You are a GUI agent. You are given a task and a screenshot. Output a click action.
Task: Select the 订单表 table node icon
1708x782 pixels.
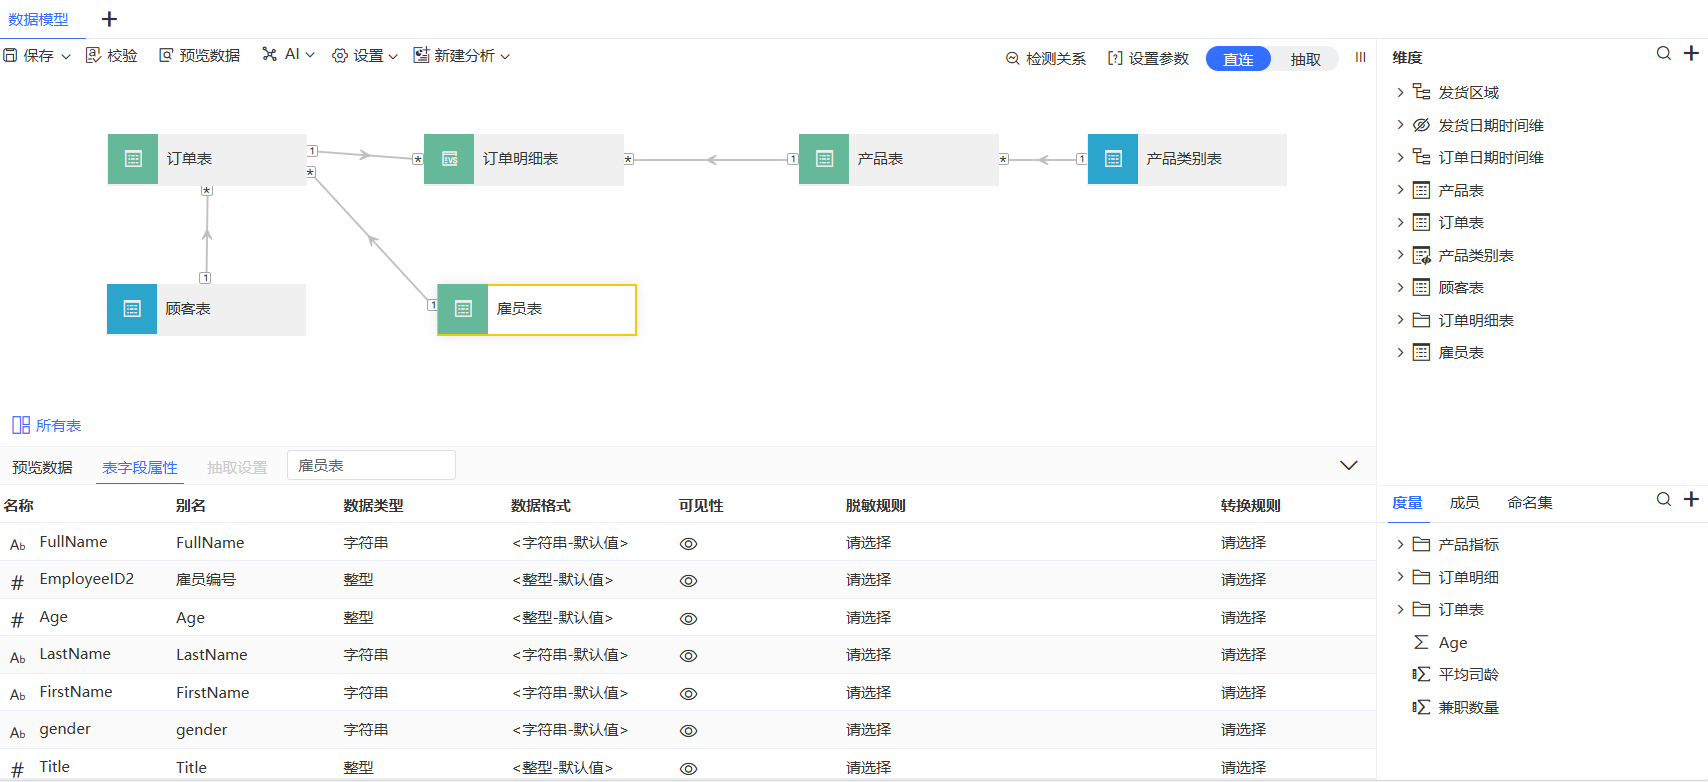click(x=133, y=159)
